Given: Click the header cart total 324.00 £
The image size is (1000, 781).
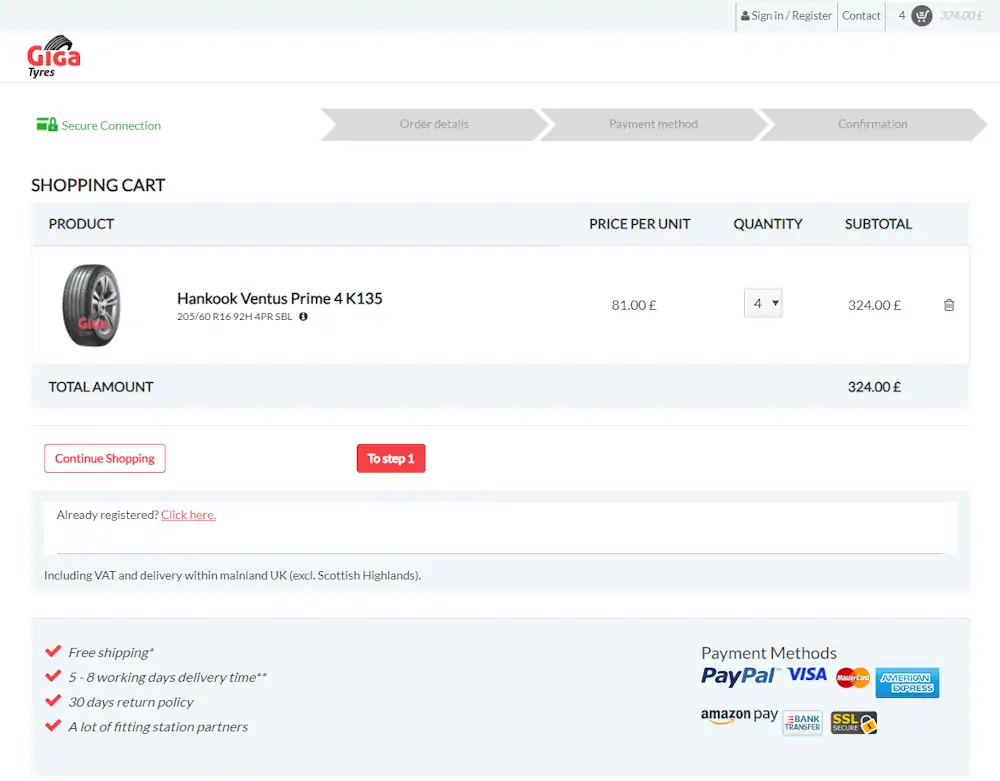Looking at the screenshot, I should point(961,15).
